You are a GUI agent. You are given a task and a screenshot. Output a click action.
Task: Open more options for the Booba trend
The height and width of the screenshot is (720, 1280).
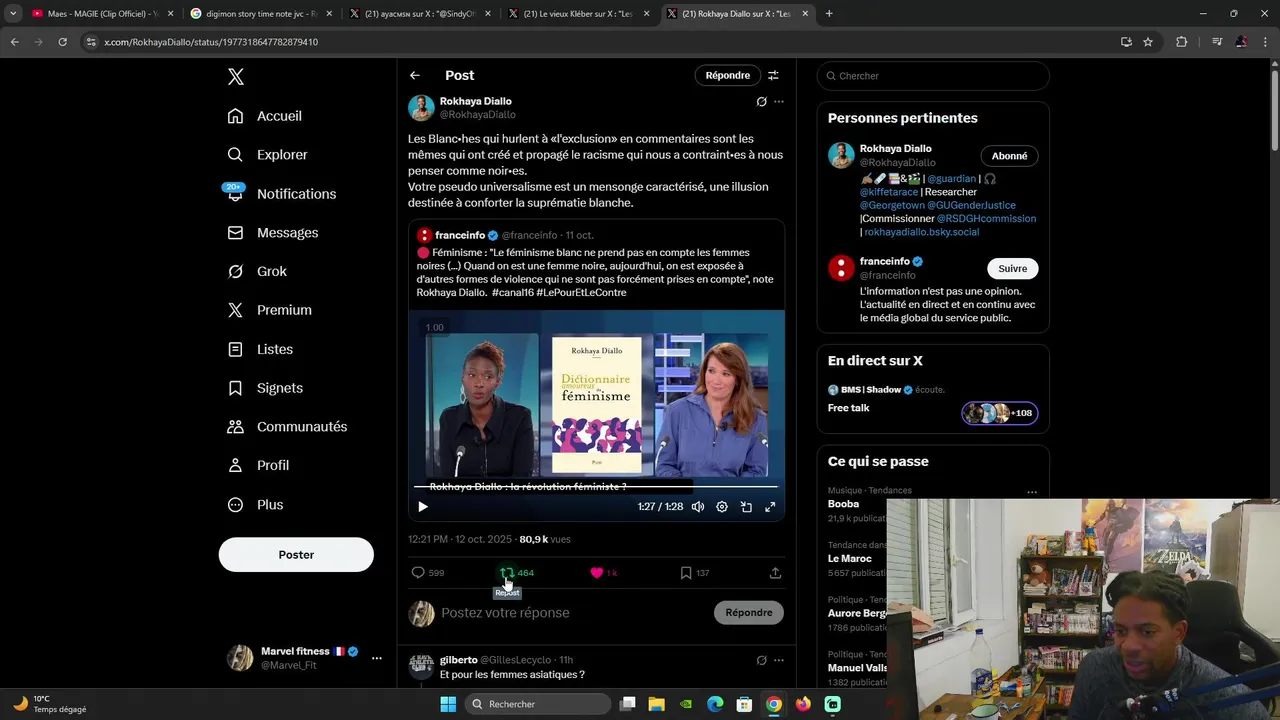pos(1032,492)
